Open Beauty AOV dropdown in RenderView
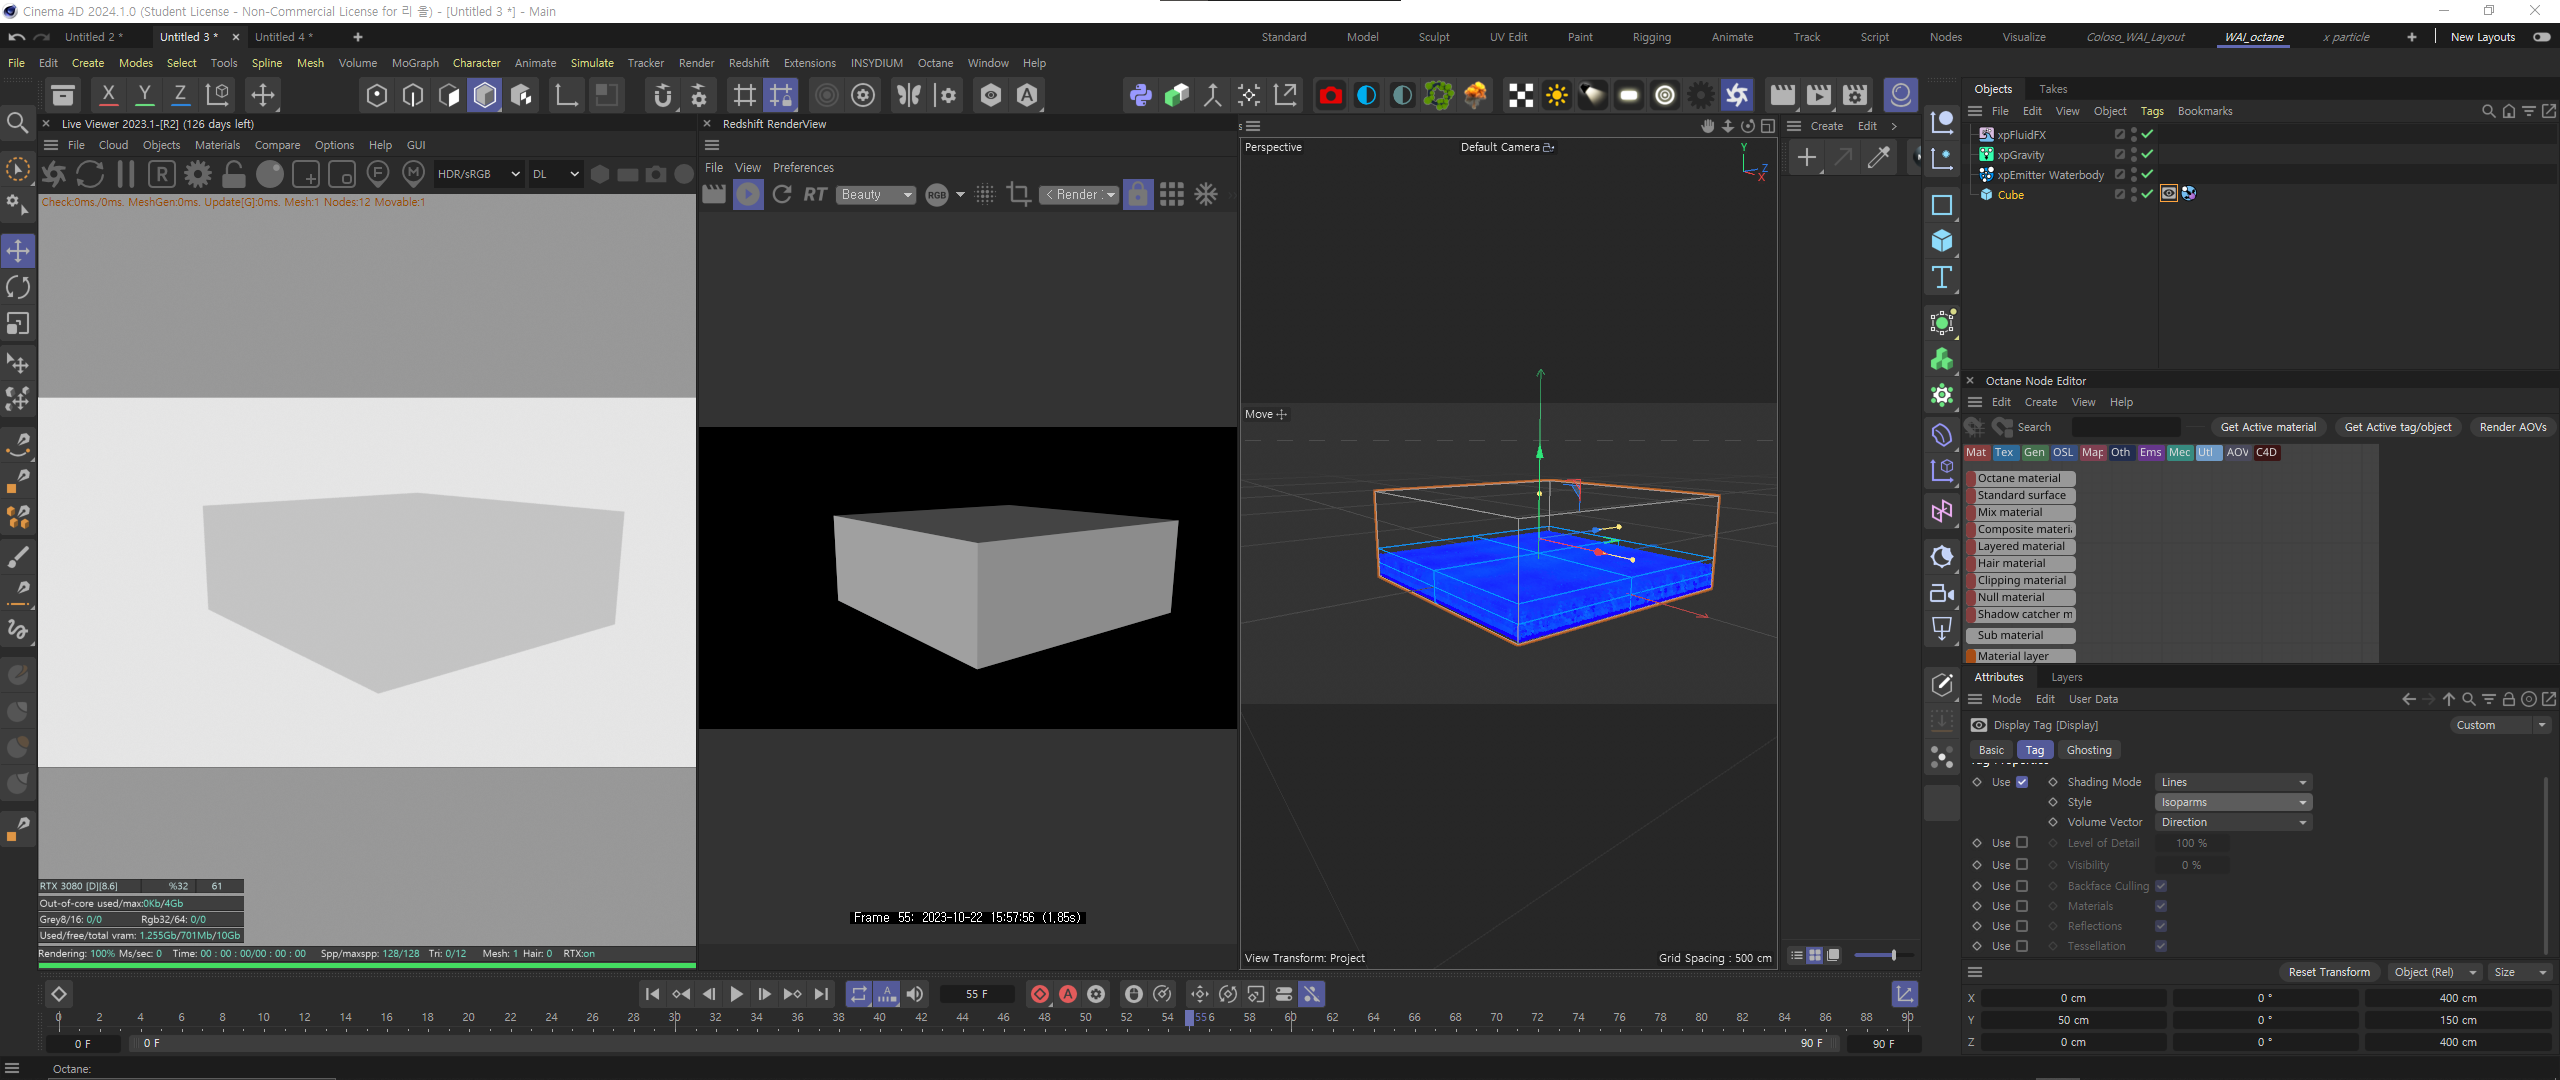Image resolution: width=2560 pixels, height=1080 pixels. tap(876, 195)
